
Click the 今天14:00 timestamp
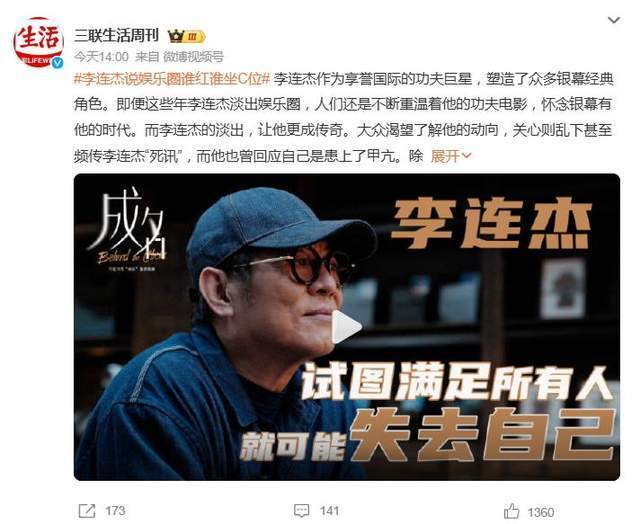coord(101,57)
